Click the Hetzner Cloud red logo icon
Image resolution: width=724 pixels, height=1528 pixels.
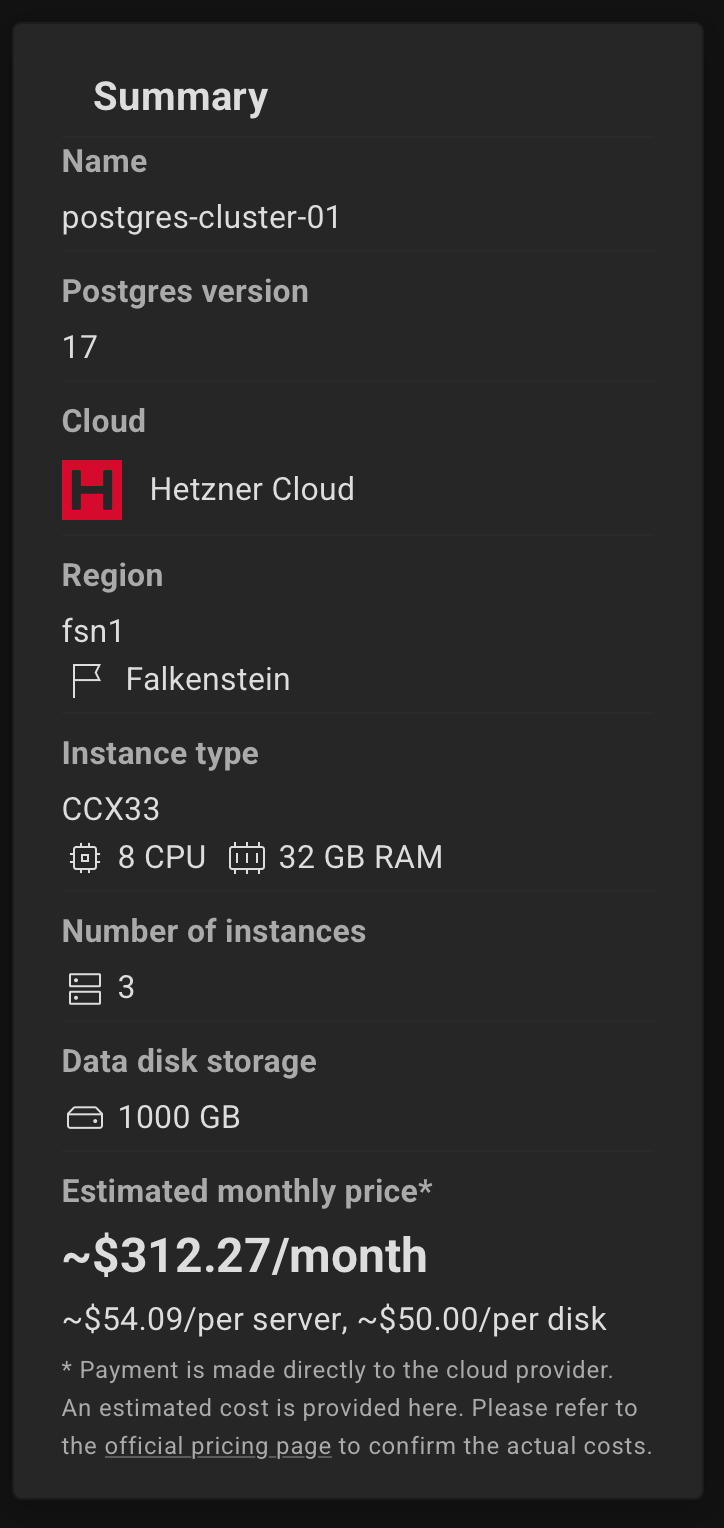tap(92, 490)
